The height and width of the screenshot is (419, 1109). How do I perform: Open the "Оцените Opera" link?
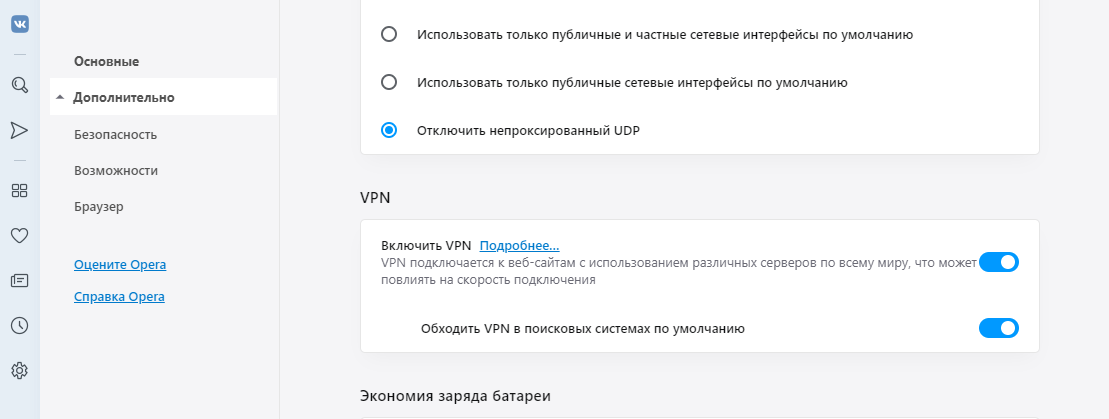[x=120, y=265]
